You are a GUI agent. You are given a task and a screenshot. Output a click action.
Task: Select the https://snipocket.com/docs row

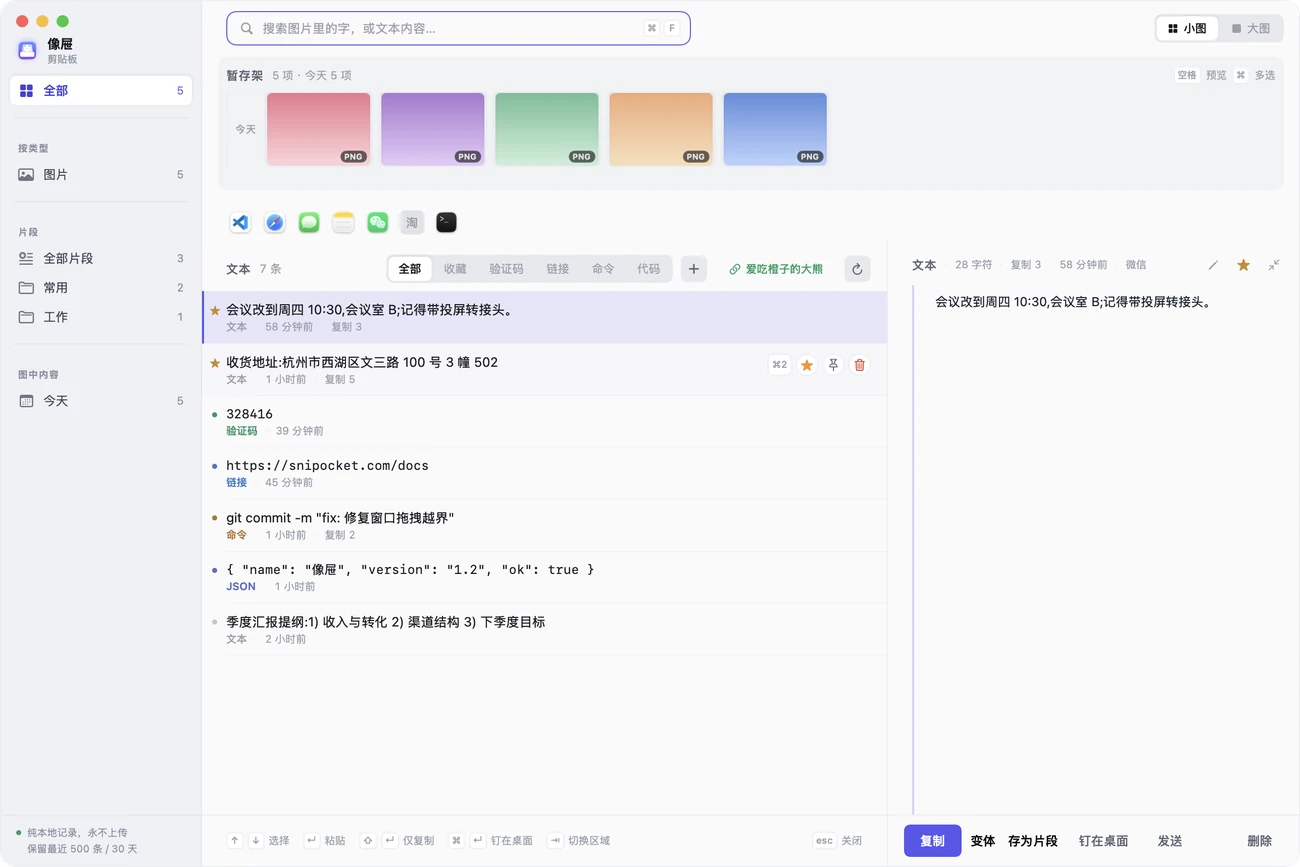pyautogui.click(x=544, y=474)
